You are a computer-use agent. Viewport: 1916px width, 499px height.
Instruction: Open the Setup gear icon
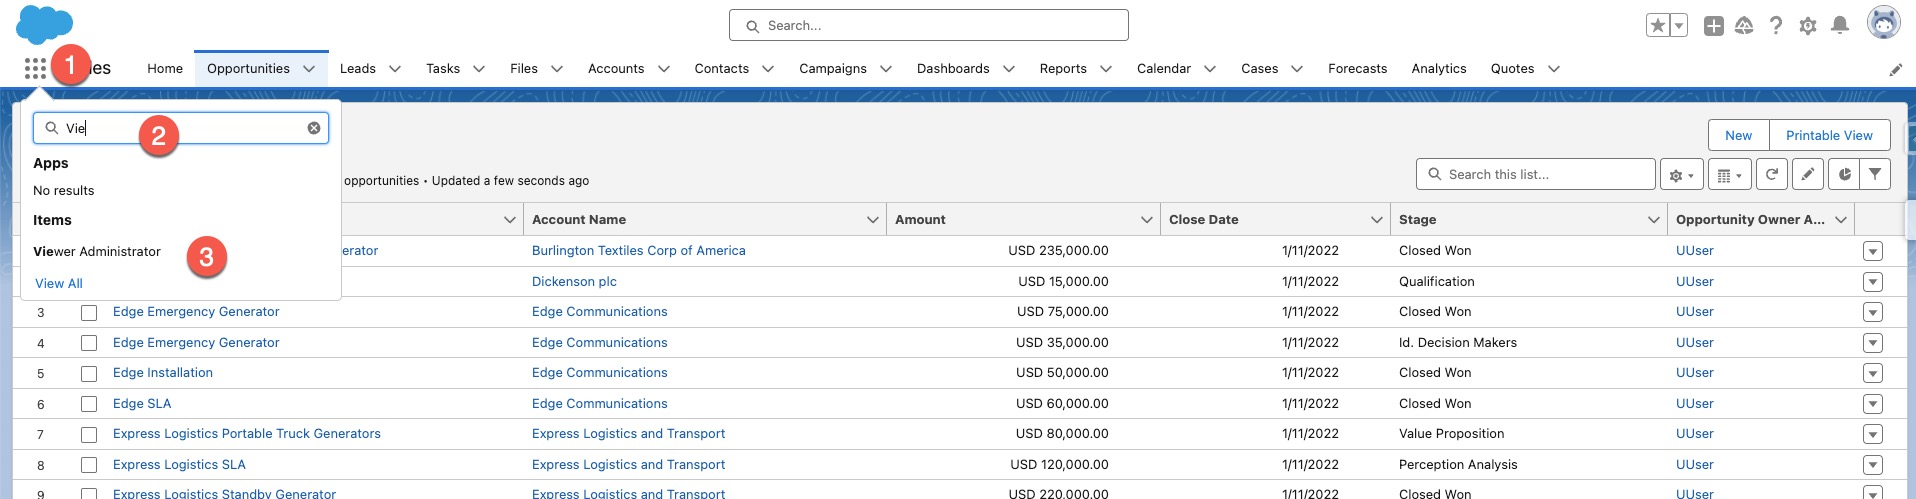click(x=1808, y=26)
